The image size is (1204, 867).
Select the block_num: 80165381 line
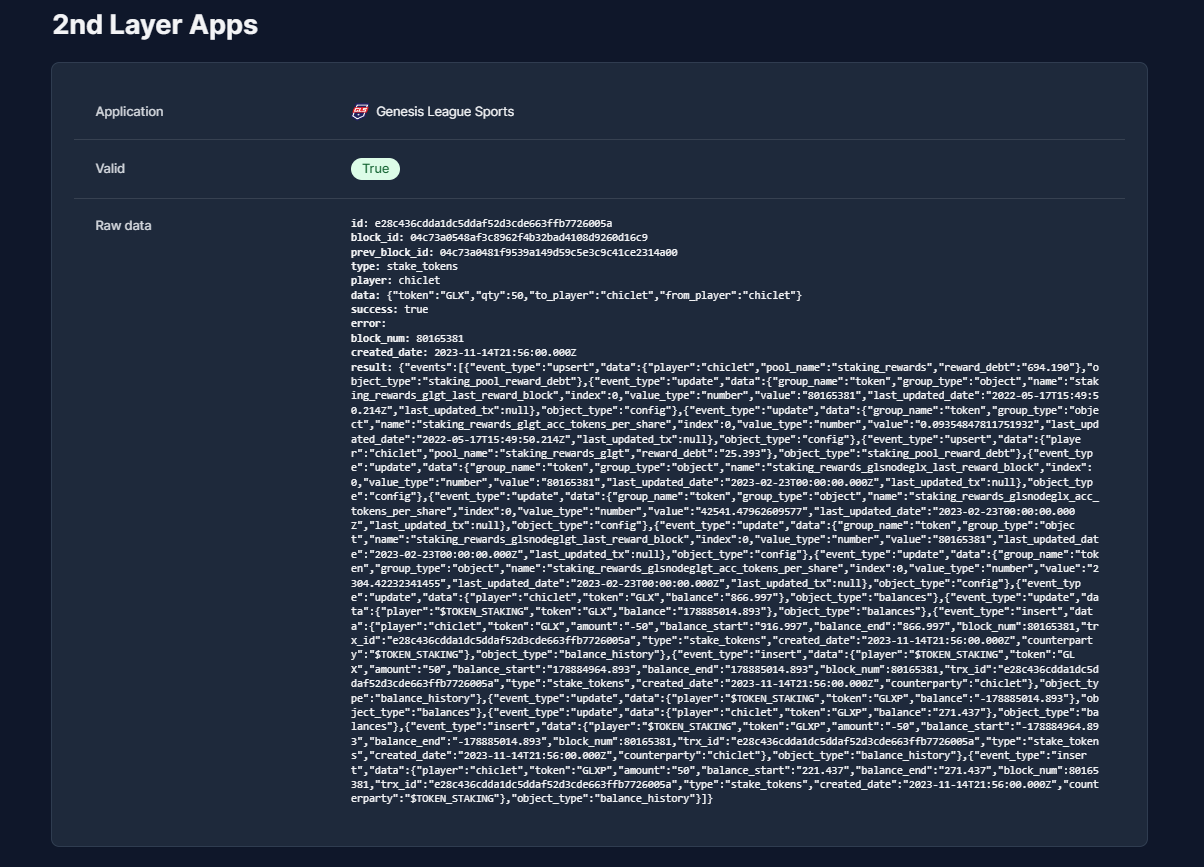pyautogui.click(x=407, y=339)
